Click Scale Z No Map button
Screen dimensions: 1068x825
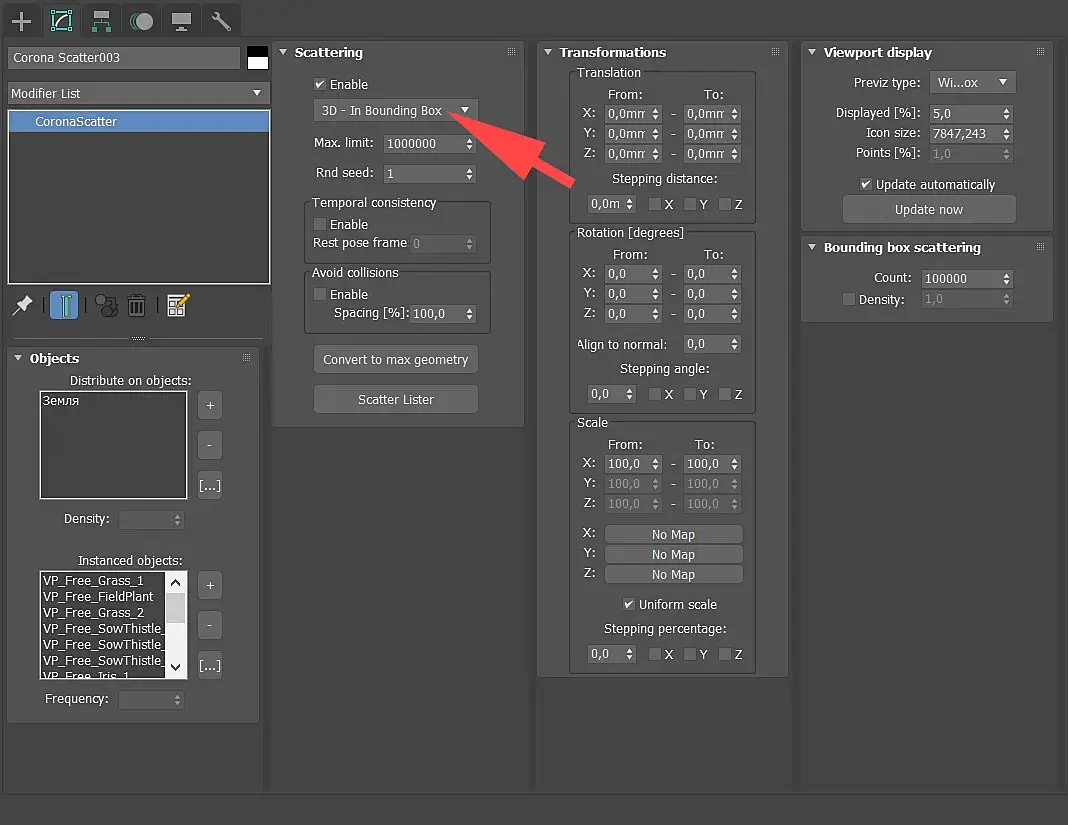click(674, 574)
